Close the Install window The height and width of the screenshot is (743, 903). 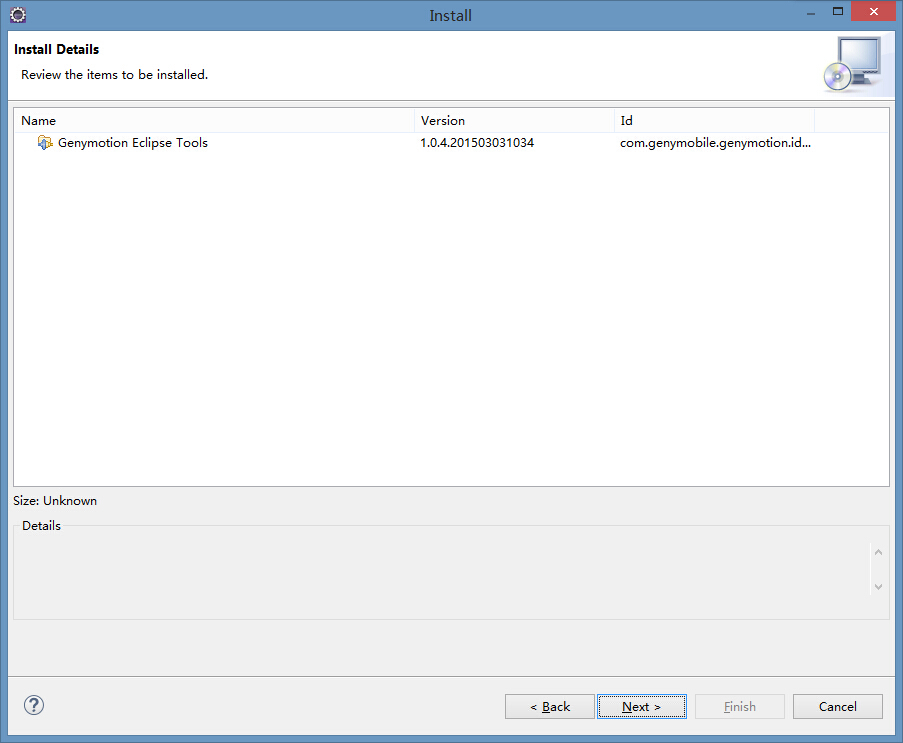[874, 12]
